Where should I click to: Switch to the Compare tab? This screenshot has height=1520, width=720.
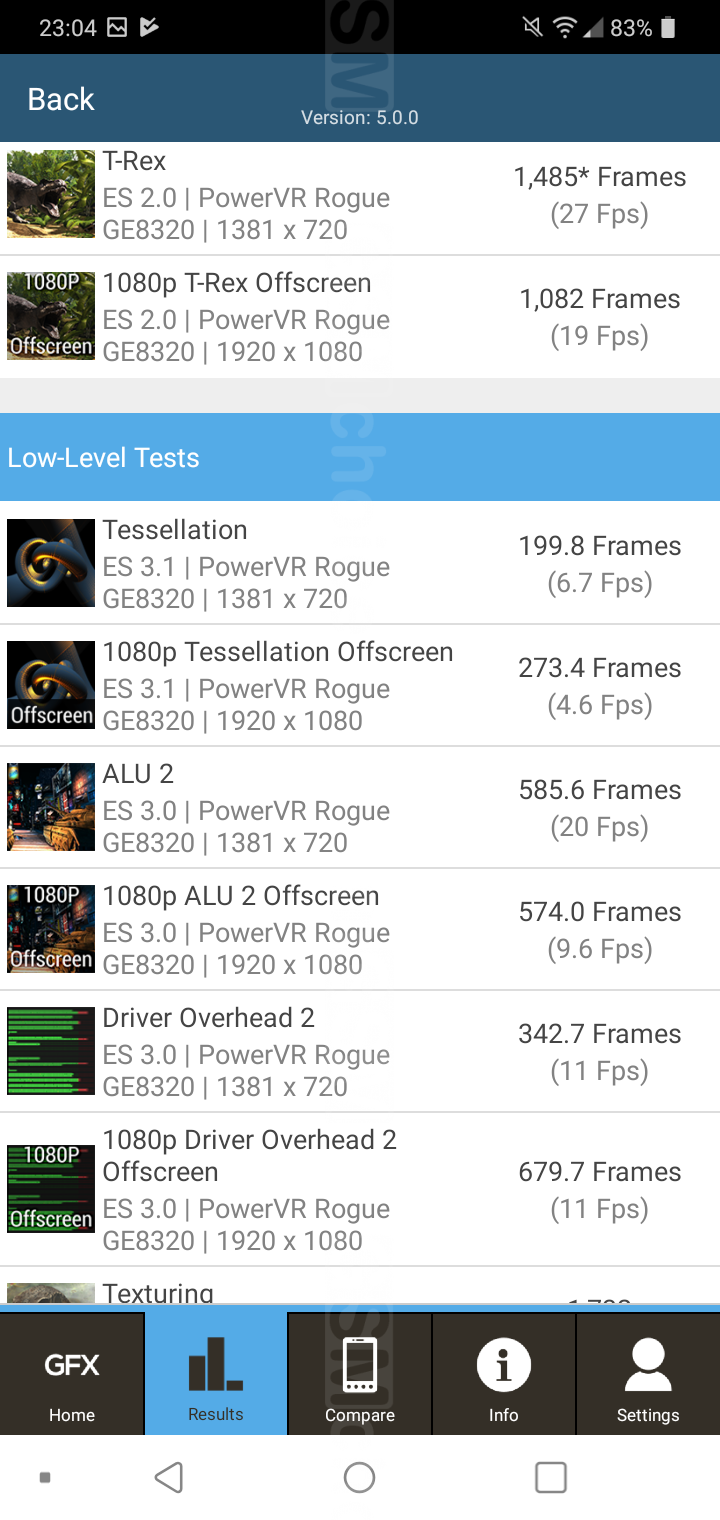point(360,1374)
